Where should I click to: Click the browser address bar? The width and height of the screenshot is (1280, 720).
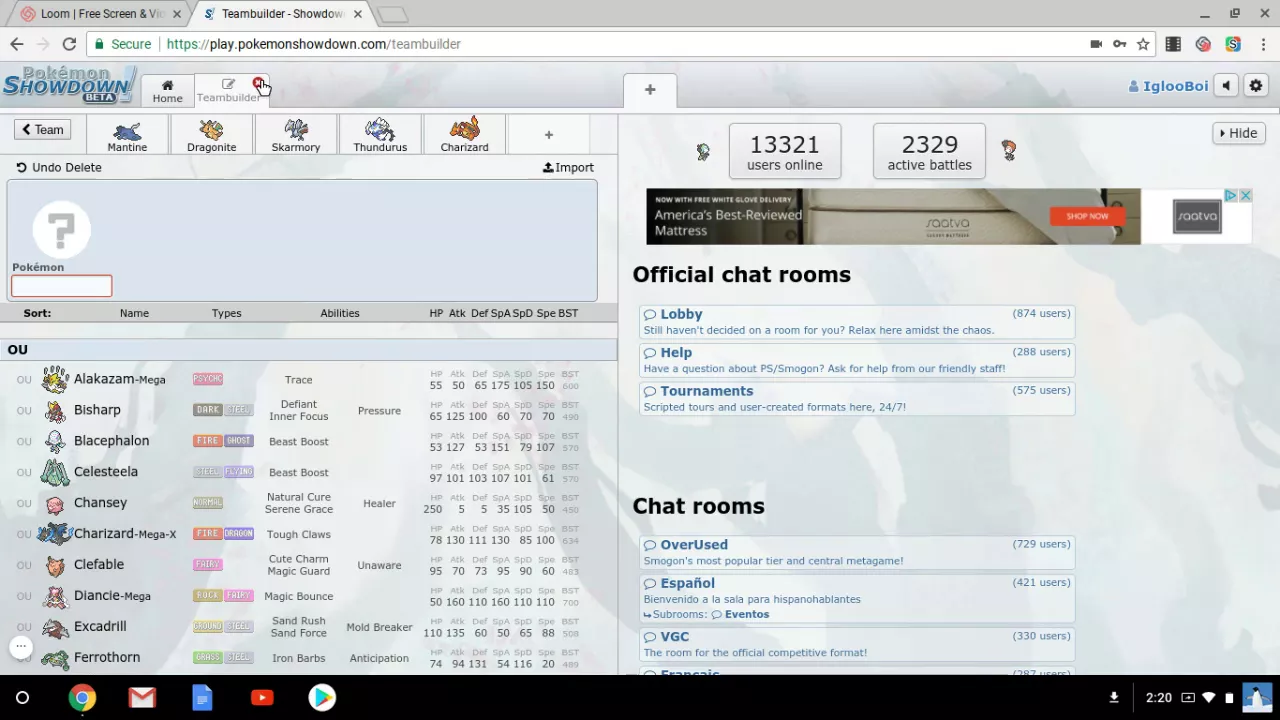tap(620, 44)
